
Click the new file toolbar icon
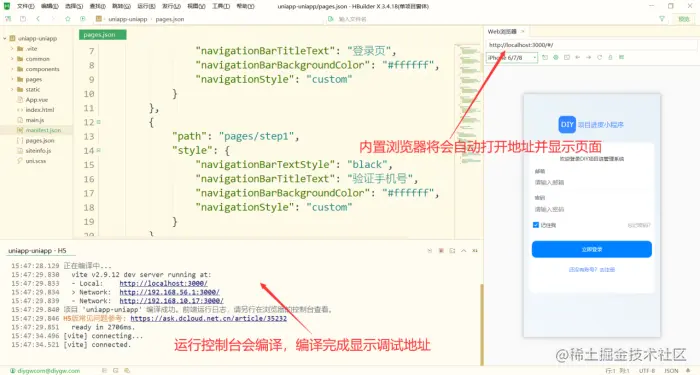[x=8, y=19]
